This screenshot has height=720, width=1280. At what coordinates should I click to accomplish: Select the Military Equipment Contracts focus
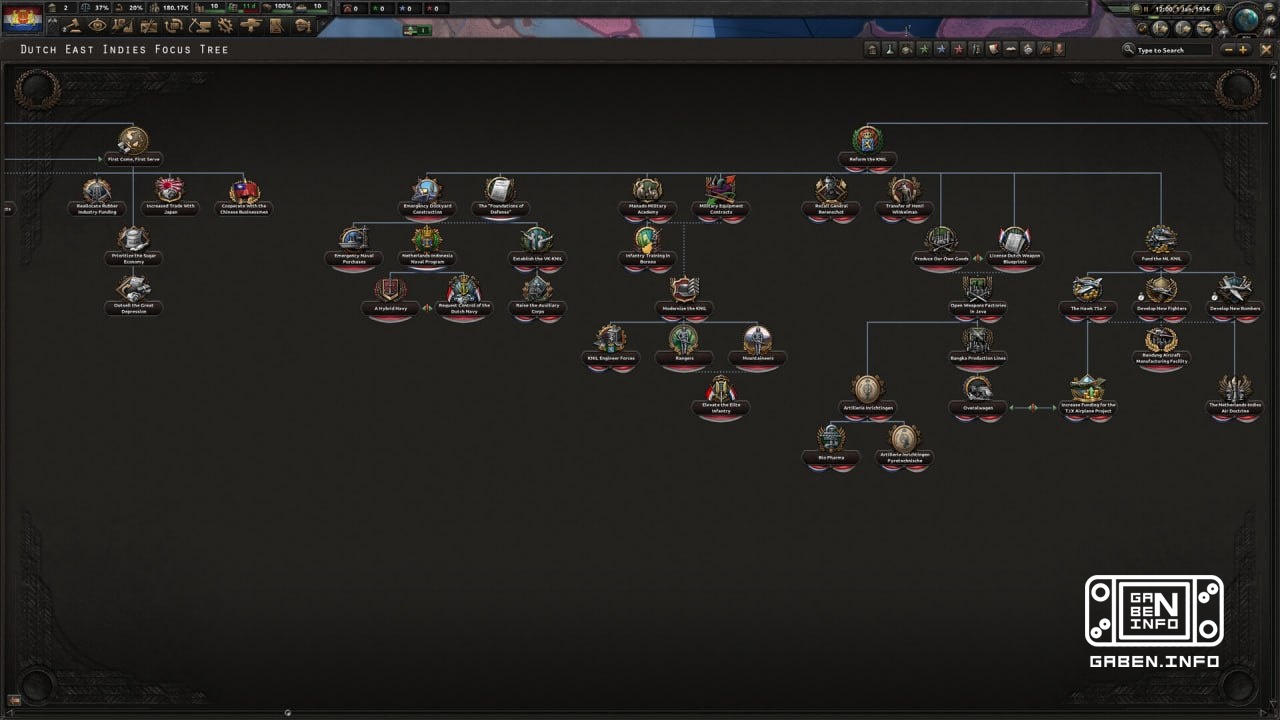pos(721,197)
